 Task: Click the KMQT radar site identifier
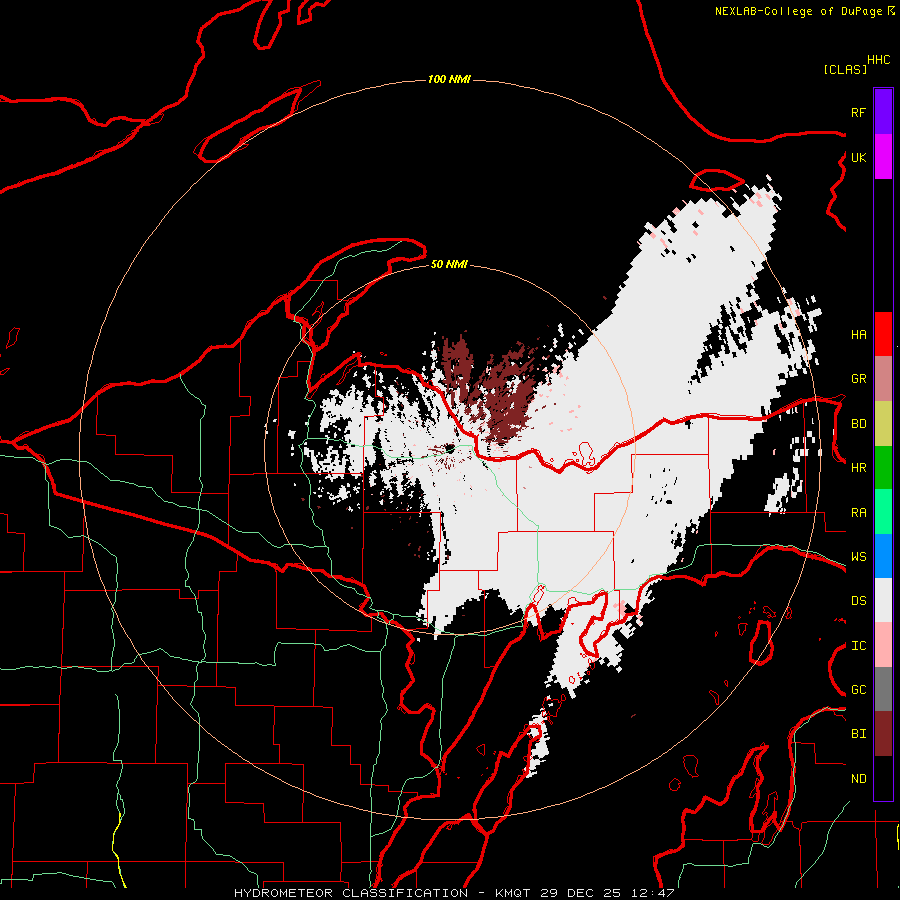513,893
